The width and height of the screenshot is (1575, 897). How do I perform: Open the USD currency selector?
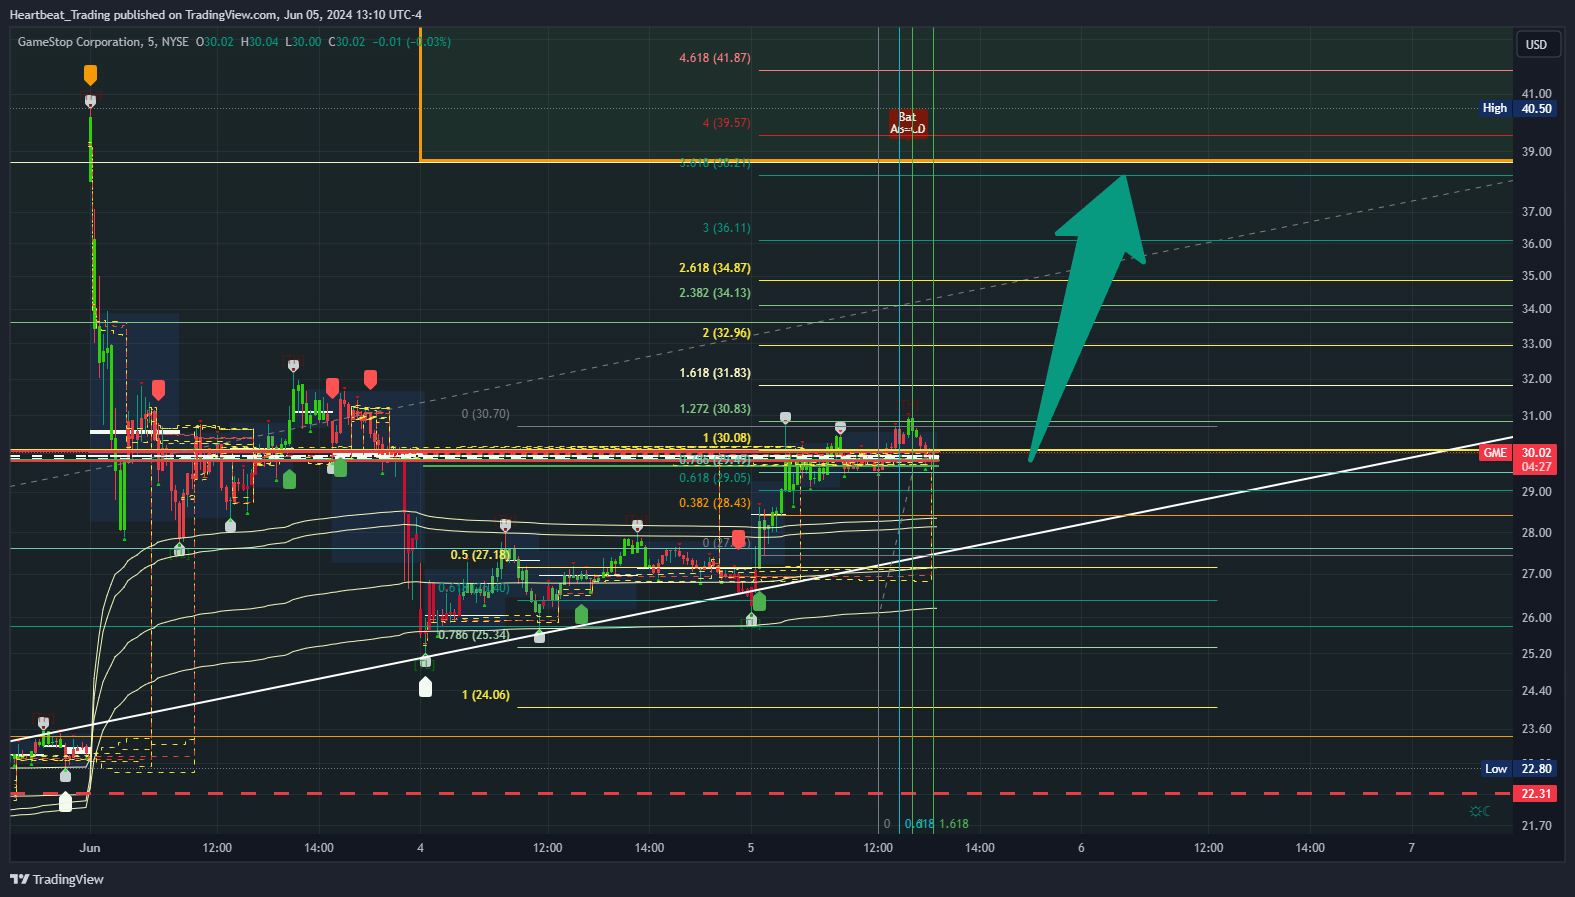click(1536, 44)
